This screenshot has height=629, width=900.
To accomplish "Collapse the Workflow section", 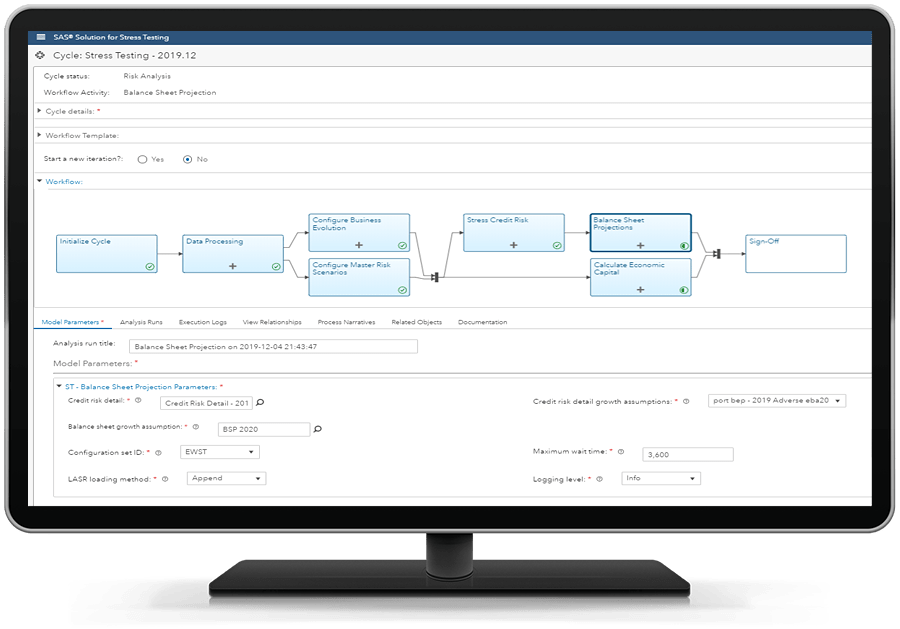I will point(39,181).
